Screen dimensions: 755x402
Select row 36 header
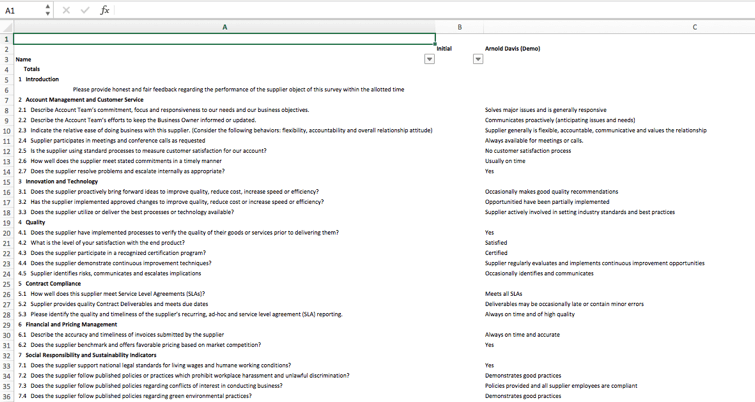6,397
